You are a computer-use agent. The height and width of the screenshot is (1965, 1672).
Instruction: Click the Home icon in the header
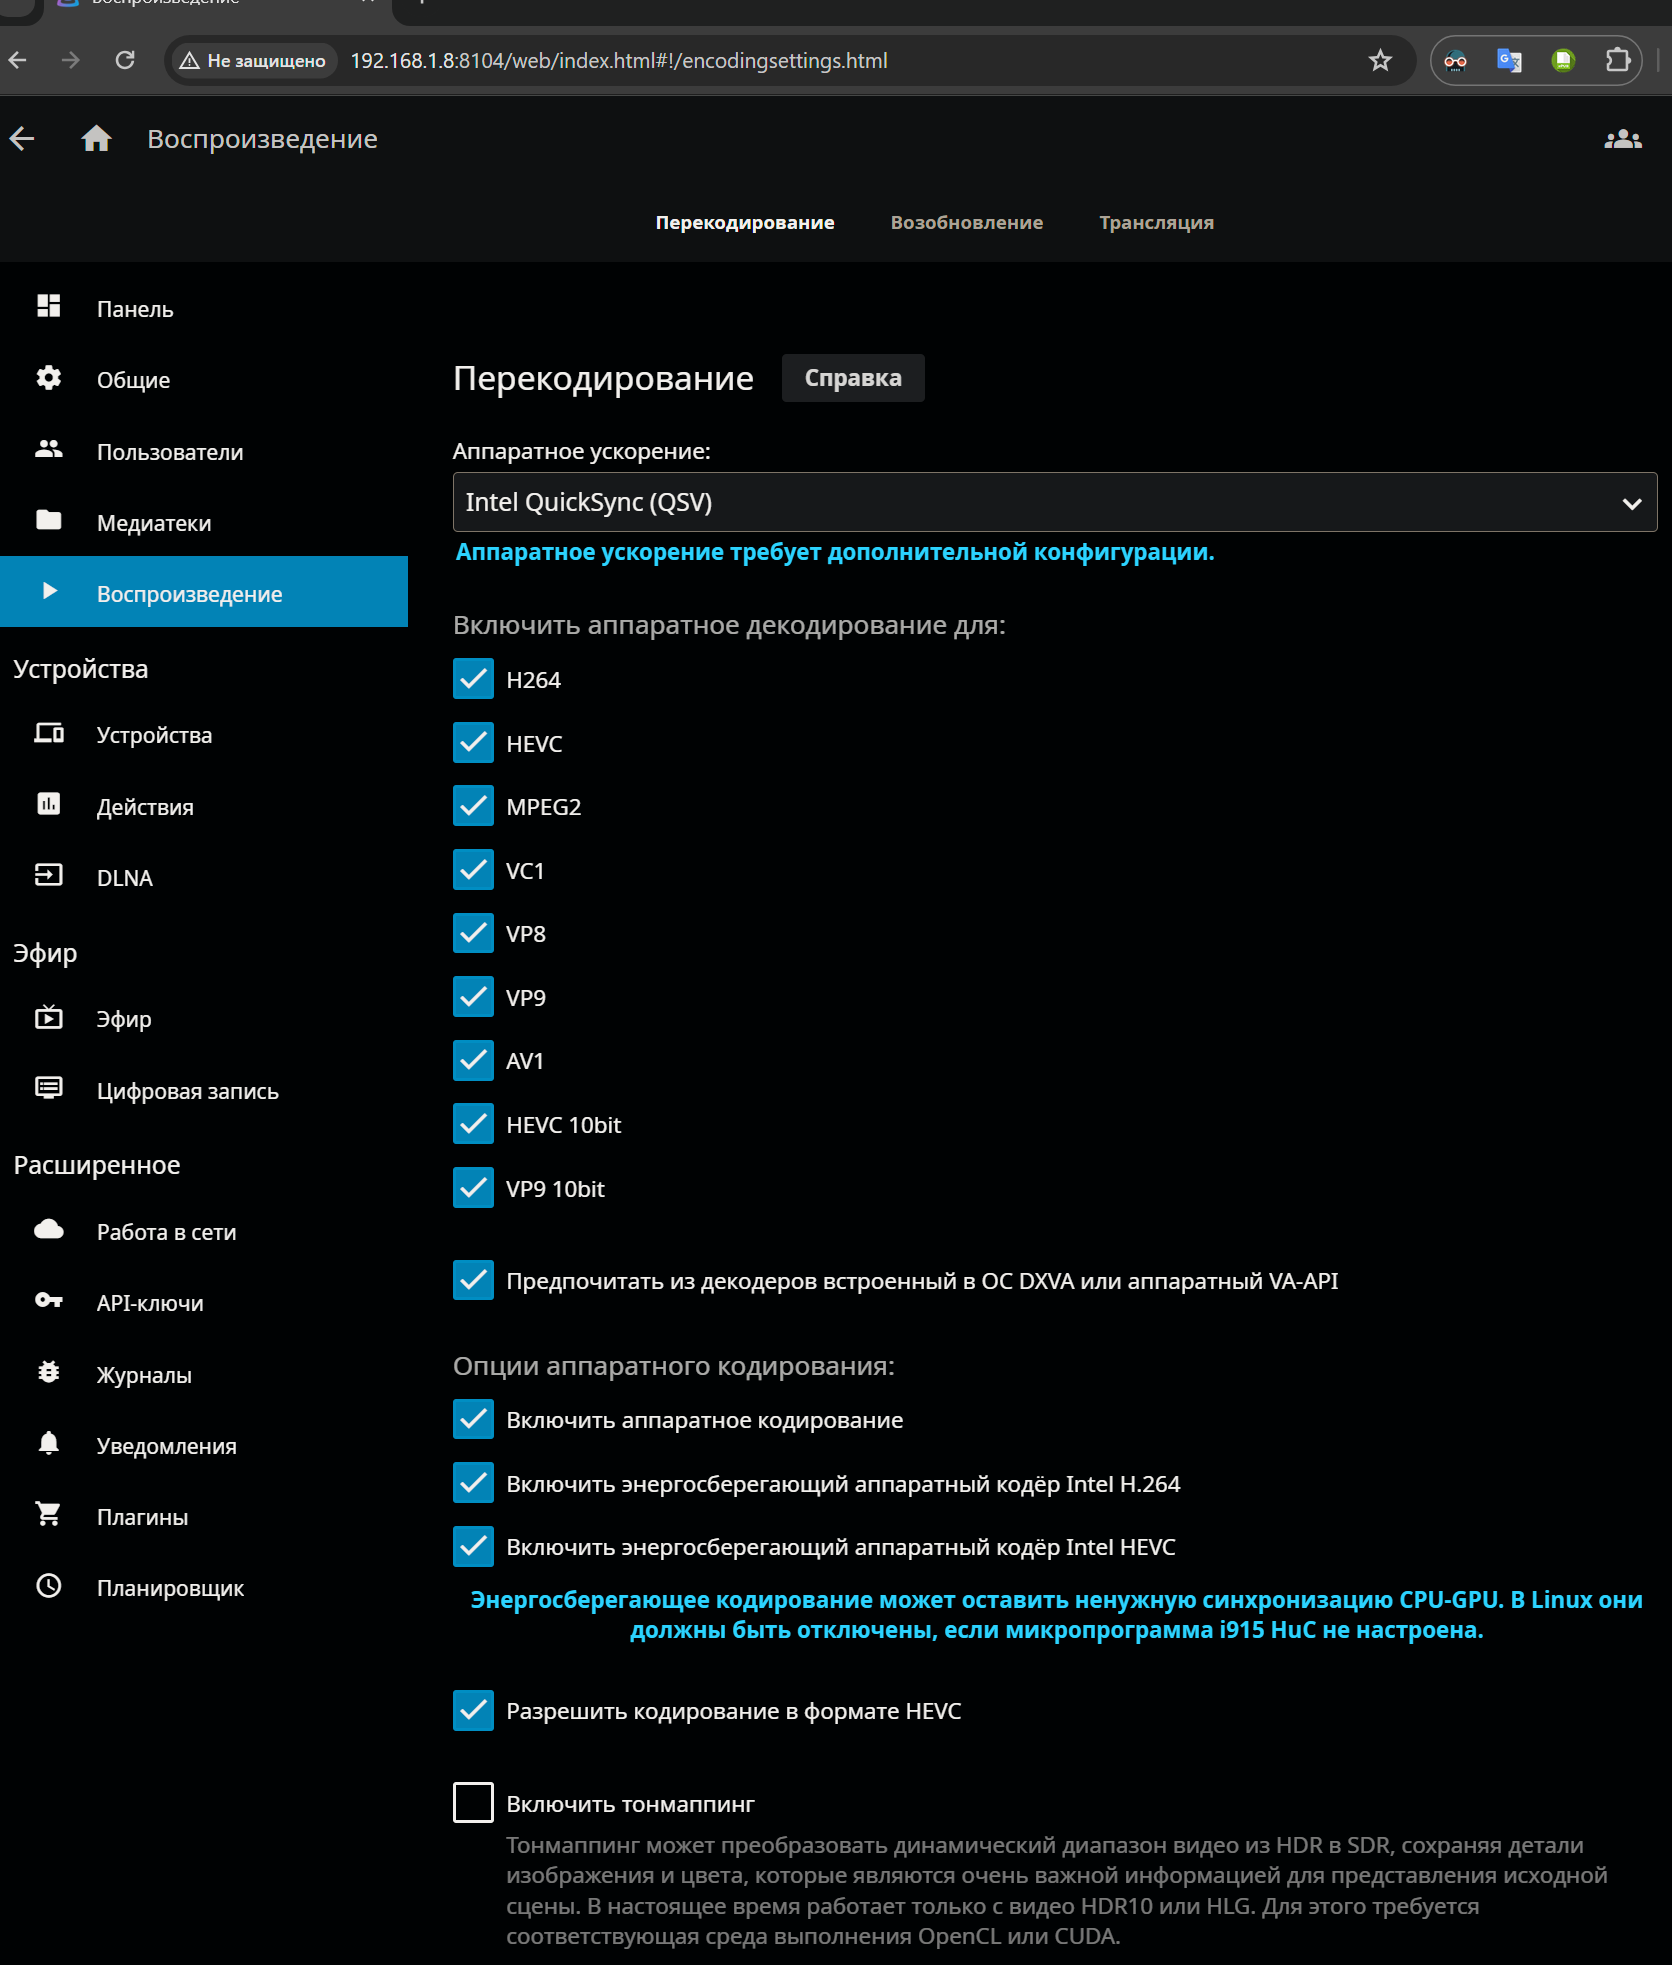(96, 139)
